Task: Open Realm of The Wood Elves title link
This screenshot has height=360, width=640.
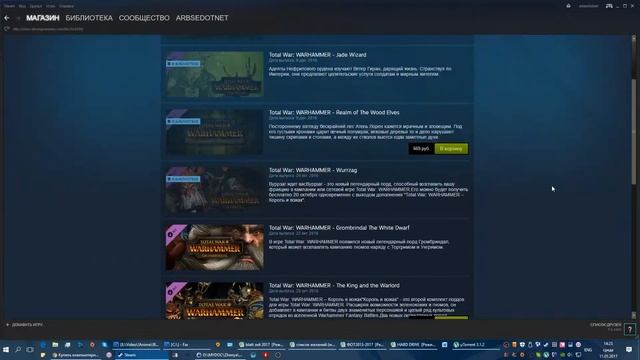Action: click(334, 112)
